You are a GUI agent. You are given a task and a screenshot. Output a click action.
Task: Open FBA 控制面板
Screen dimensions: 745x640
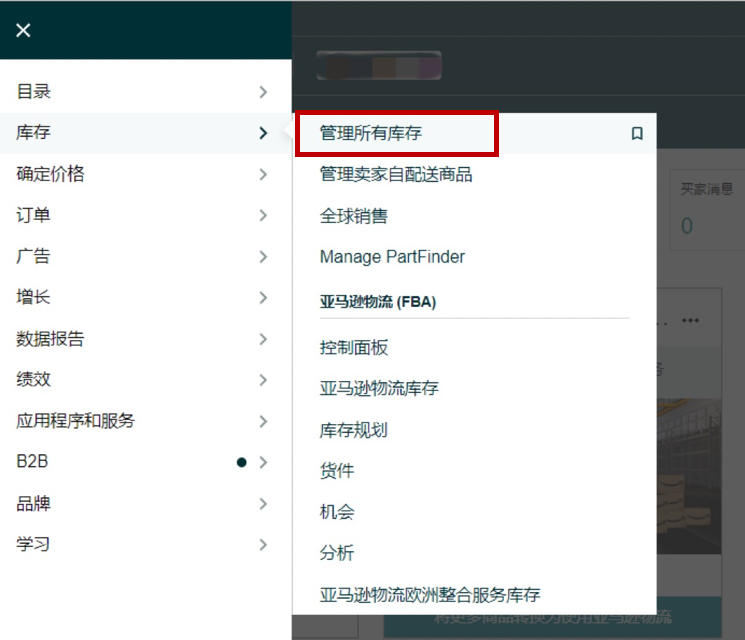tap(354, 348)
